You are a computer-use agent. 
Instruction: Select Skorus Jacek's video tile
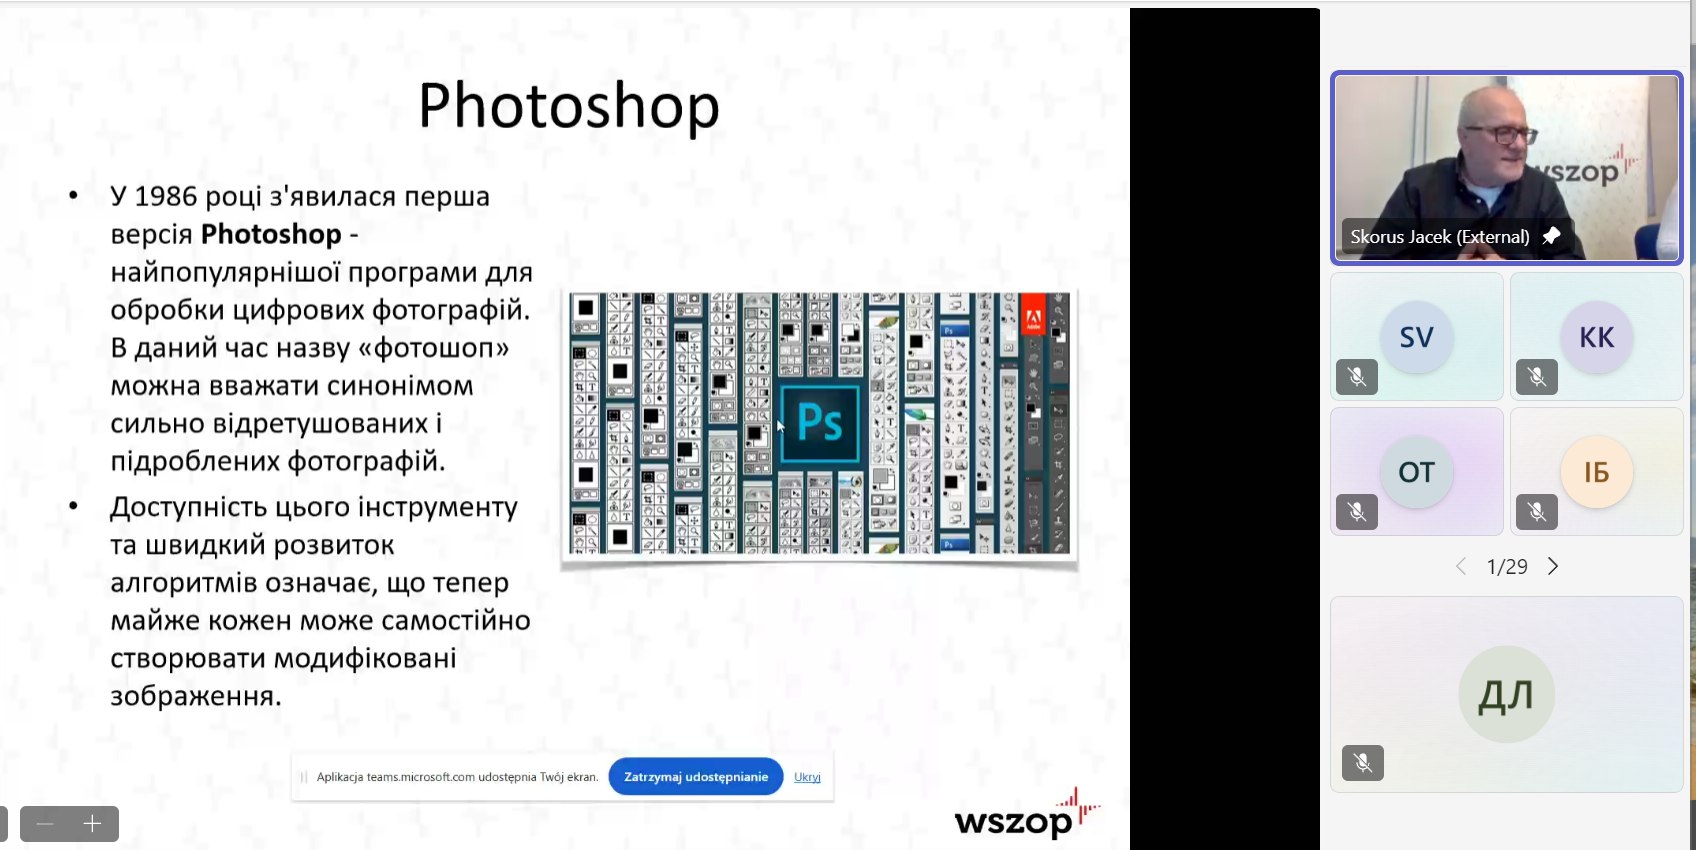[x=1507, y=168]
